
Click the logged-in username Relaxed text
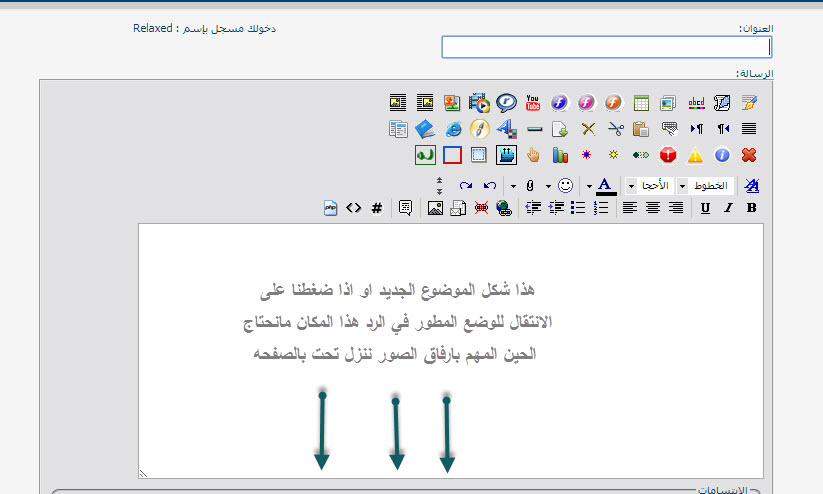coord(153,28)
